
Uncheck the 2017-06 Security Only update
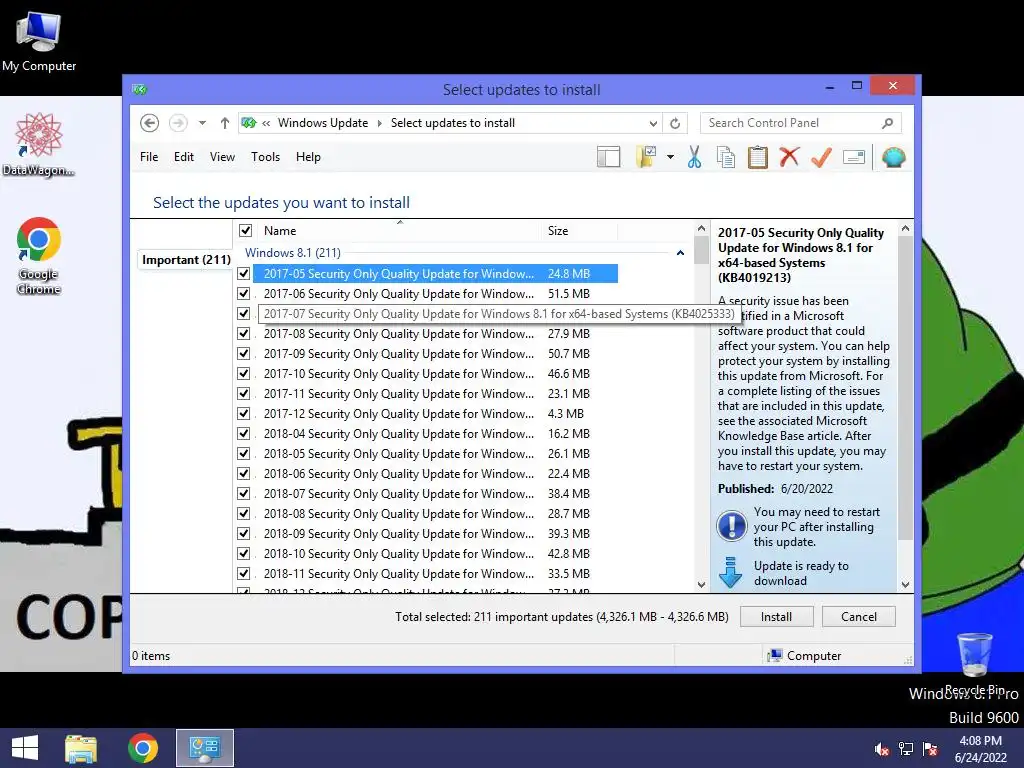pos(244,294)
